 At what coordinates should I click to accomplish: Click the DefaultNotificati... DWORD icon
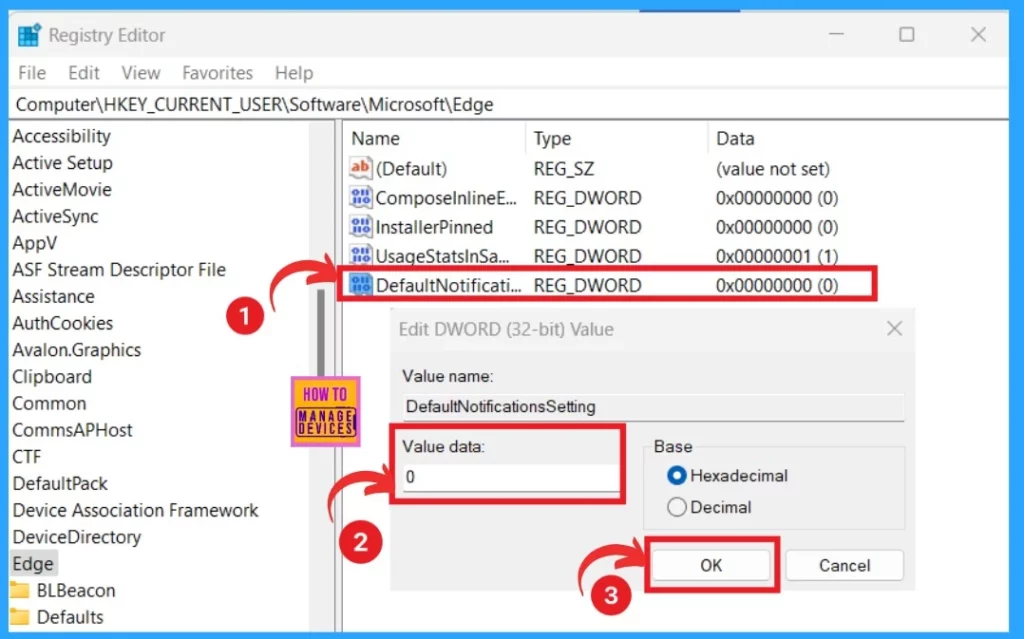coord(360,285)
